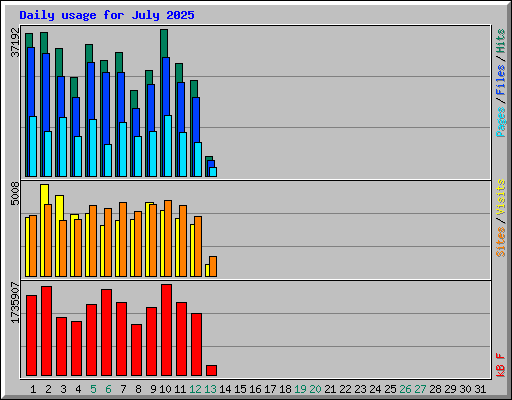Click the red KB bar for day 6
512x400 pixels.
(106, 333)
